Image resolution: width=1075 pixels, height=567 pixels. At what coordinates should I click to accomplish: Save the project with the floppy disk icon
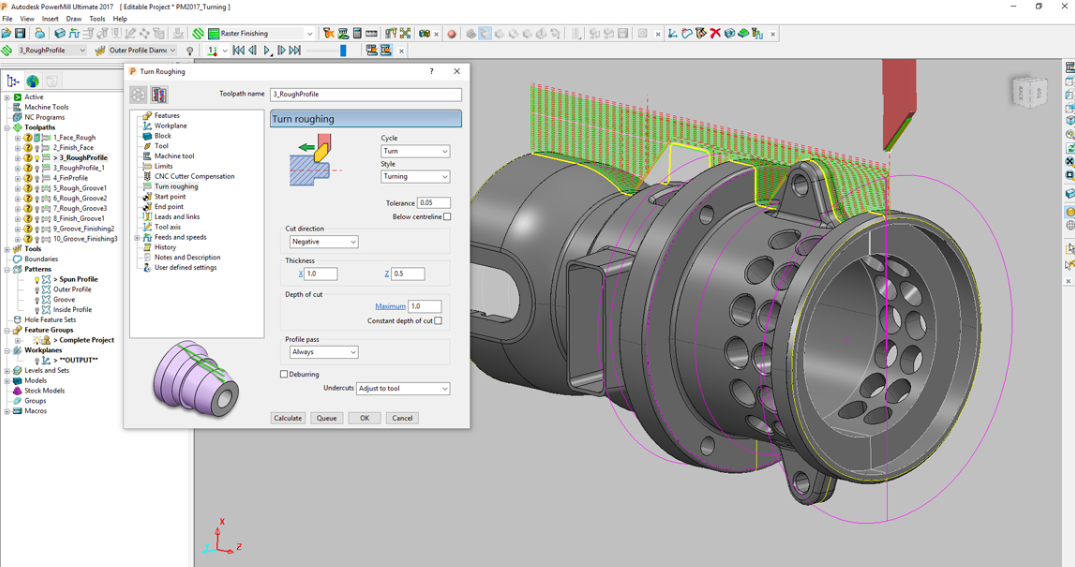pos(20,33)
